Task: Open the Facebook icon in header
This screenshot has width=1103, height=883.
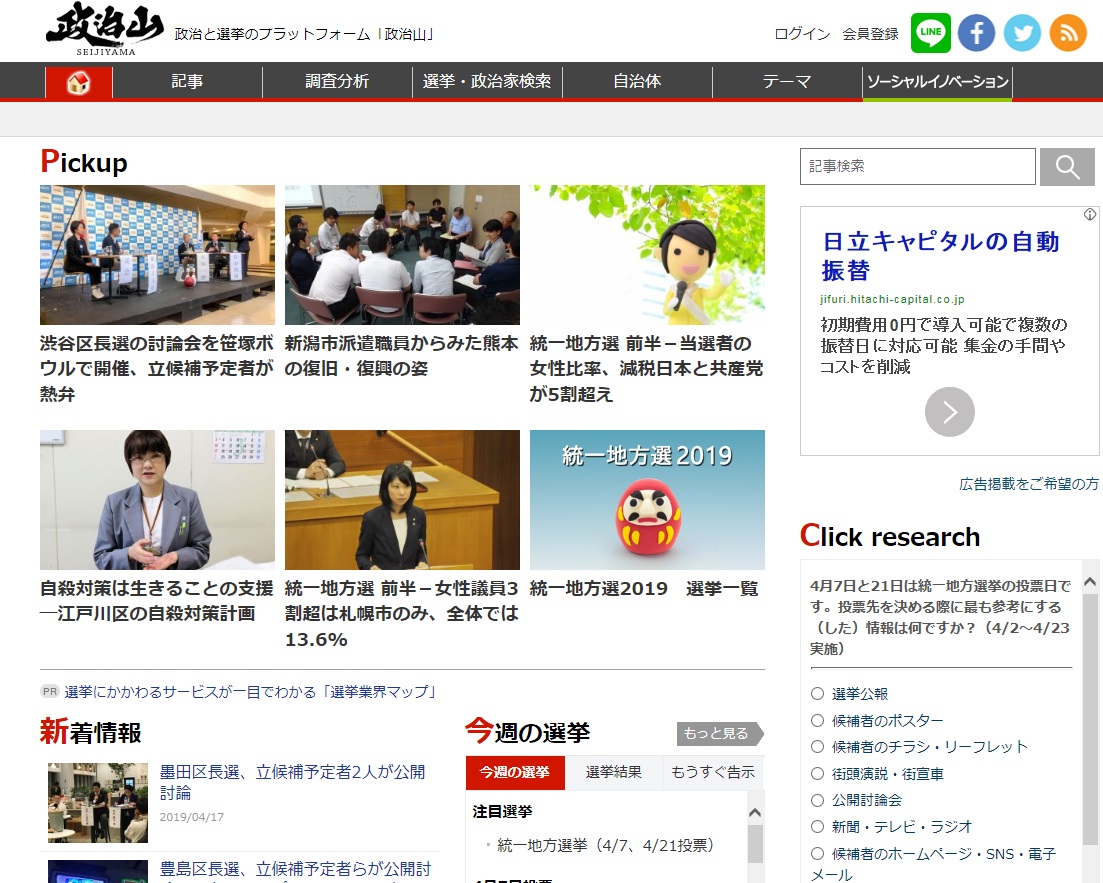Action: [x=976, y=33]
